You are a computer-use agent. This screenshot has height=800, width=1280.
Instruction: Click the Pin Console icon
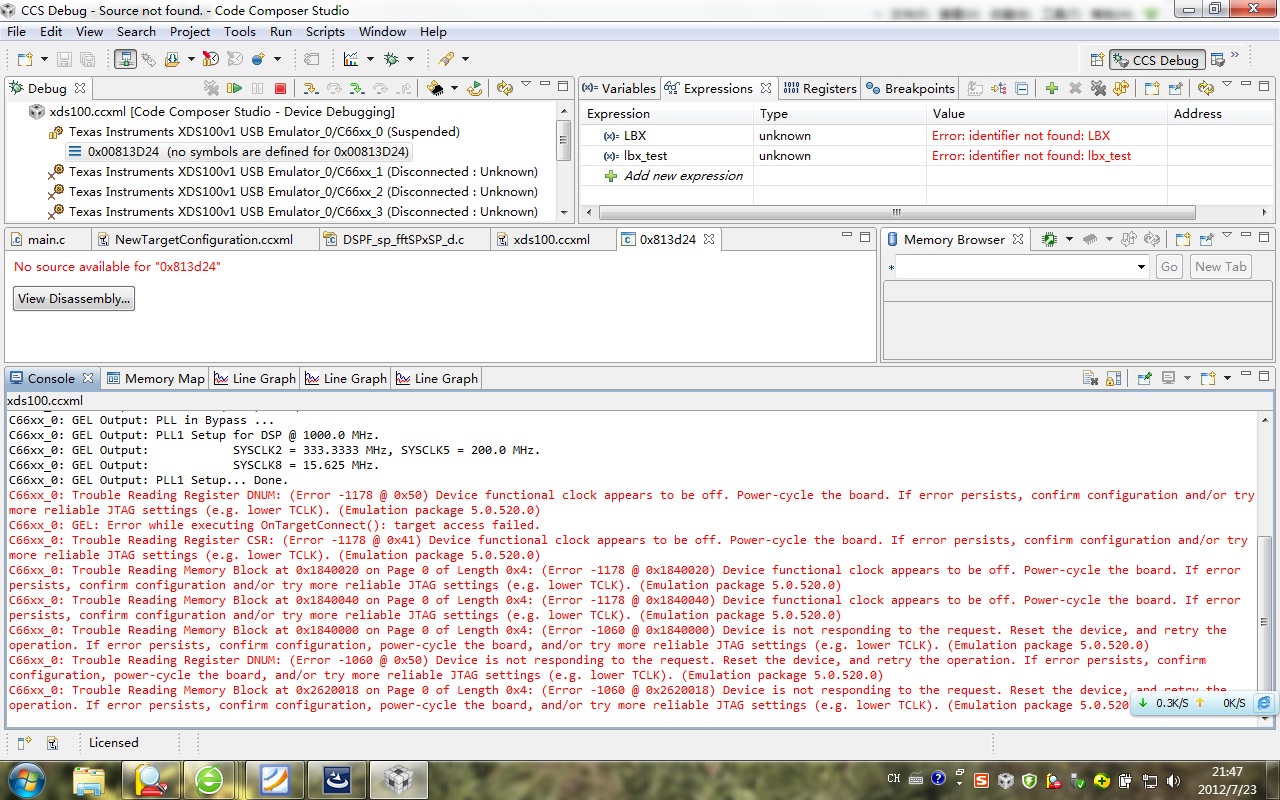click(1145, 378)
